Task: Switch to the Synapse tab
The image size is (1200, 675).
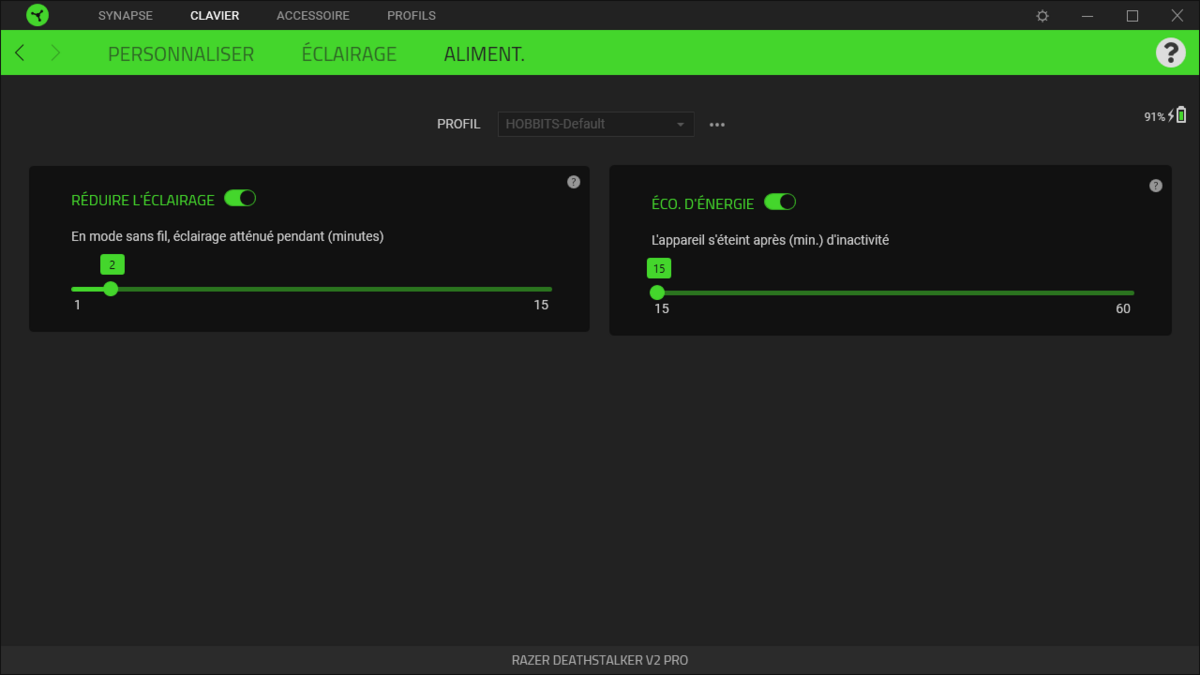Action: point(125,16)
